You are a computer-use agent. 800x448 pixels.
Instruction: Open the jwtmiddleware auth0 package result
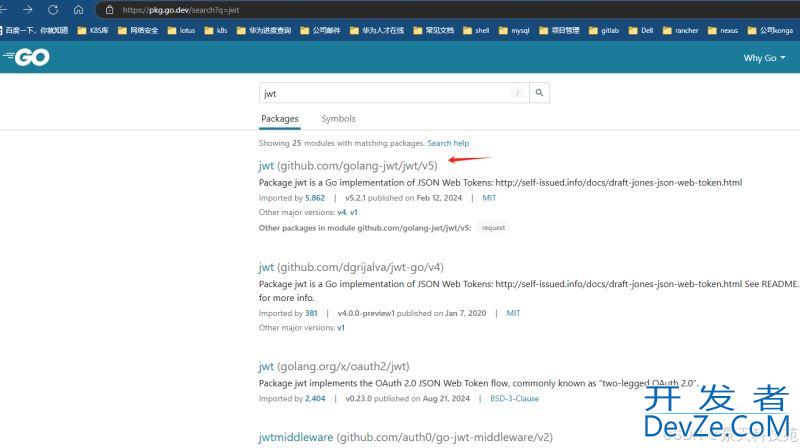(x=406, y=437)
